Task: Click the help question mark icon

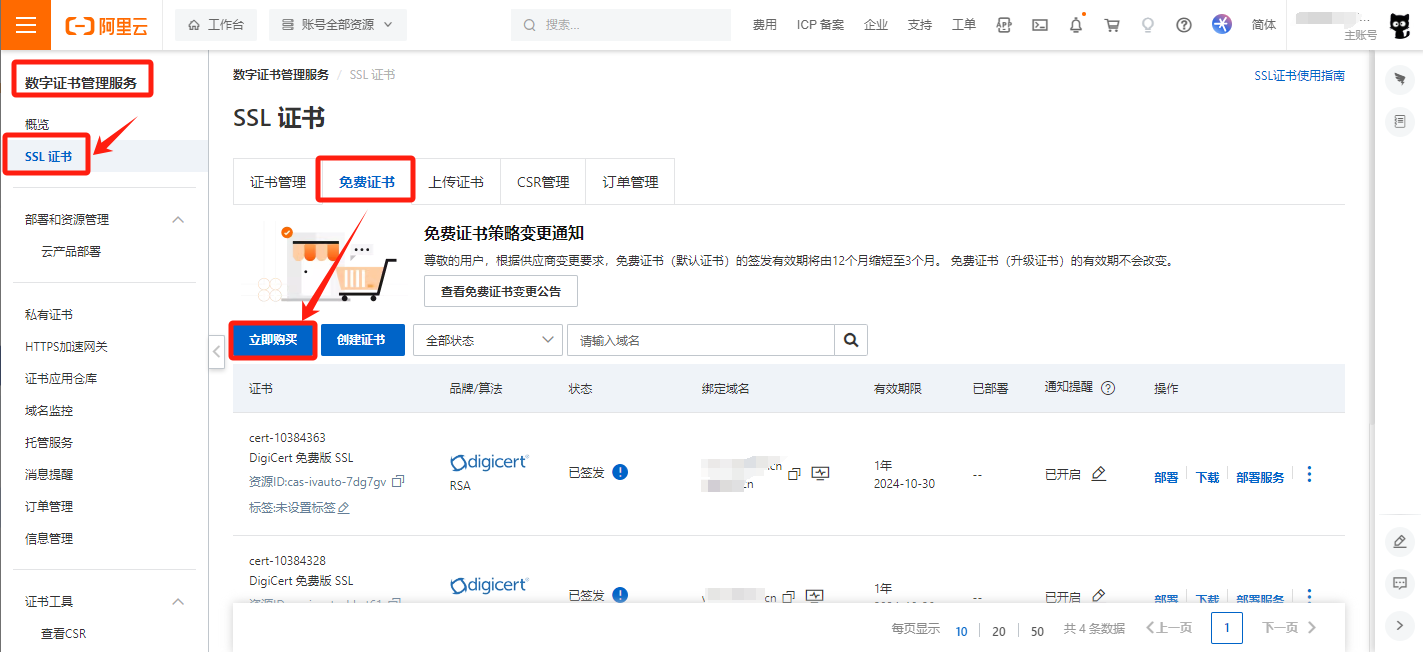Action: pos(1184,25)
